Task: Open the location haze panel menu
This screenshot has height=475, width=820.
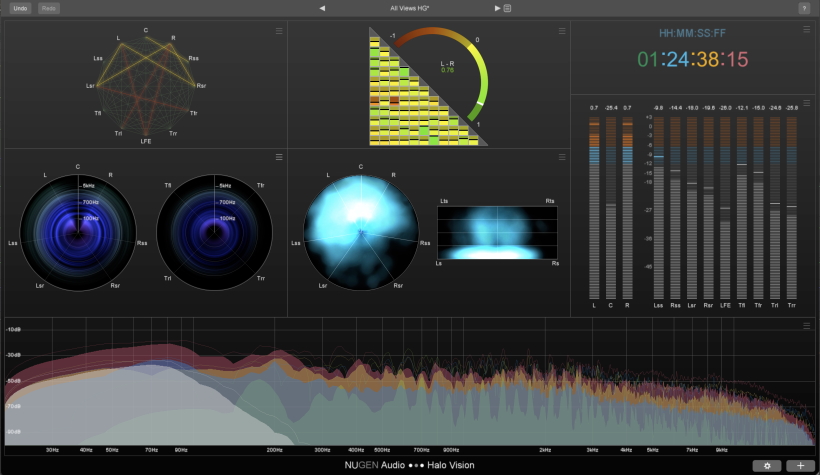Action: click(x=562, y=157)
